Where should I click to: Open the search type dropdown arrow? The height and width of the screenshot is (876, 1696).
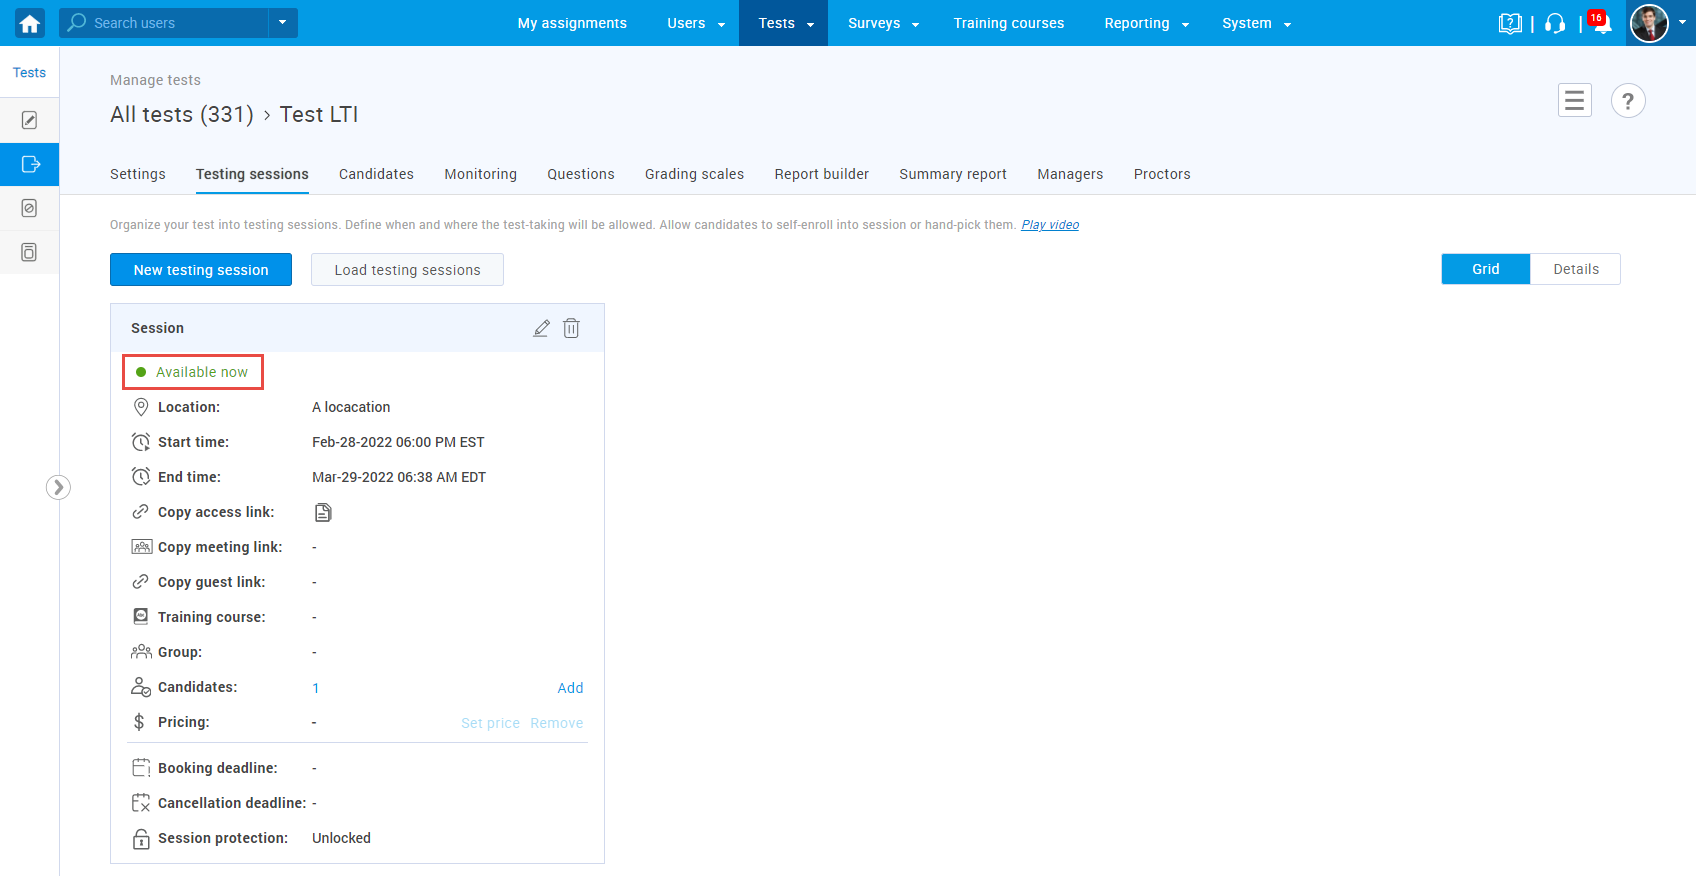pyautogui.click(x=283, y=23)
